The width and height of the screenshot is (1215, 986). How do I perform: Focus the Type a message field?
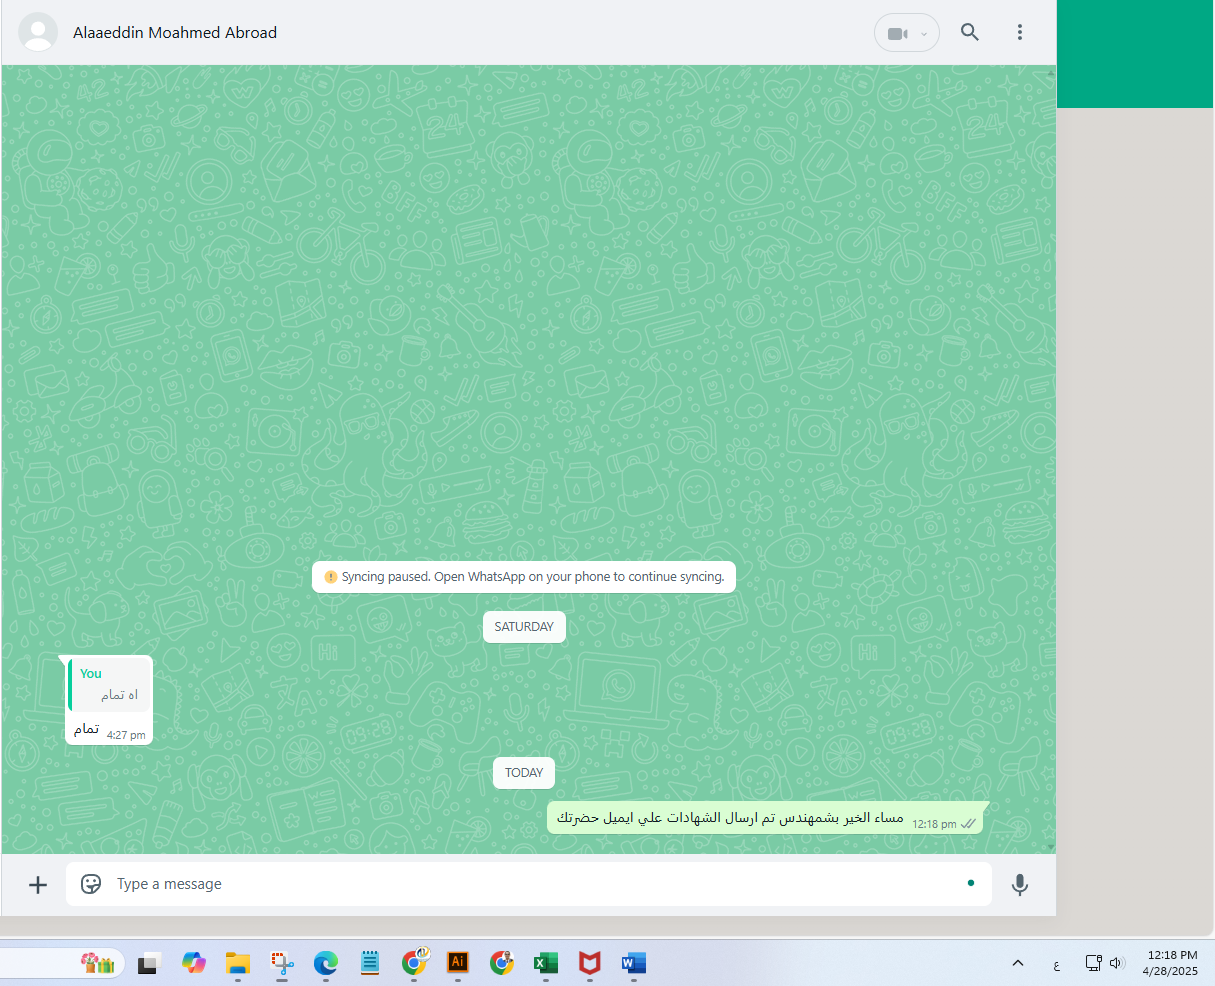pos(528,884)
